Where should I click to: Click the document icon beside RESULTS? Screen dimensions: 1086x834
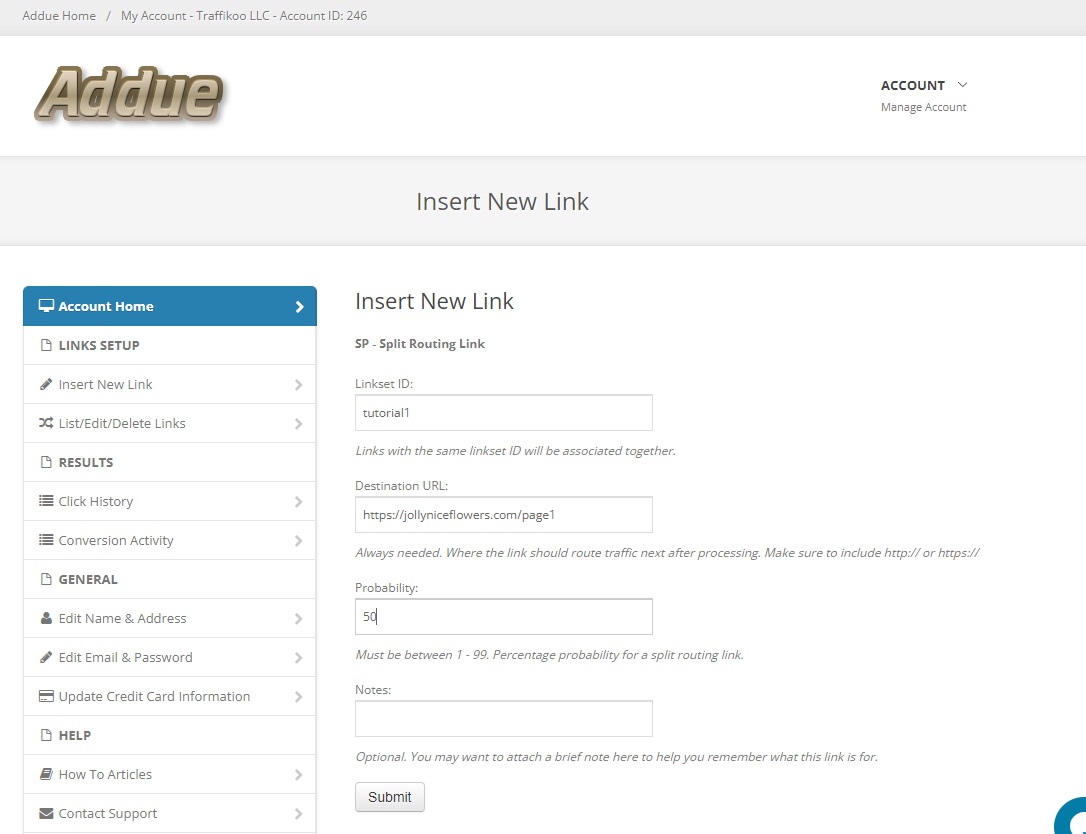pyautogui.click(x=46, y=462)
